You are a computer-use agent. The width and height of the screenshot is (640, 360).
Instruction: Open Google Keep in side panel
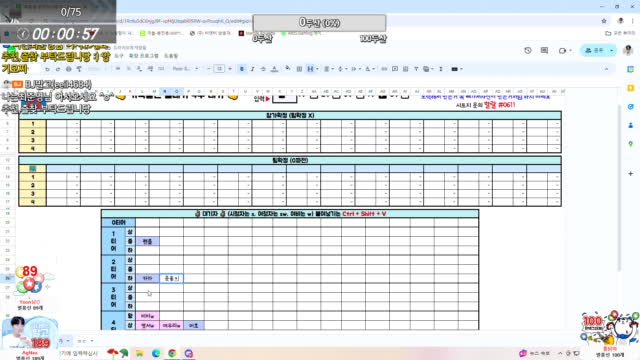click(x=631, y=88)
